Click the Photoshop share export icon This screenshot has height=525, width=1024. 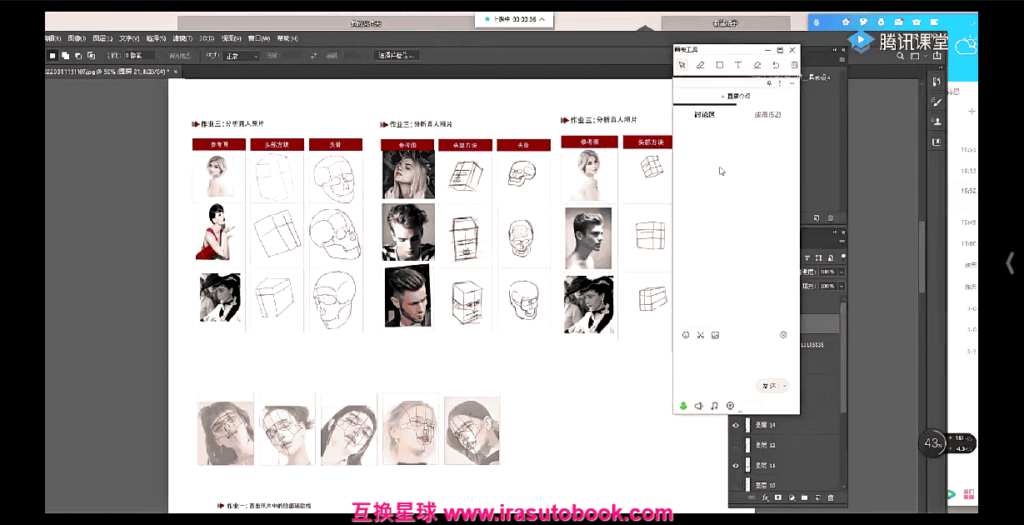point(936,56)
